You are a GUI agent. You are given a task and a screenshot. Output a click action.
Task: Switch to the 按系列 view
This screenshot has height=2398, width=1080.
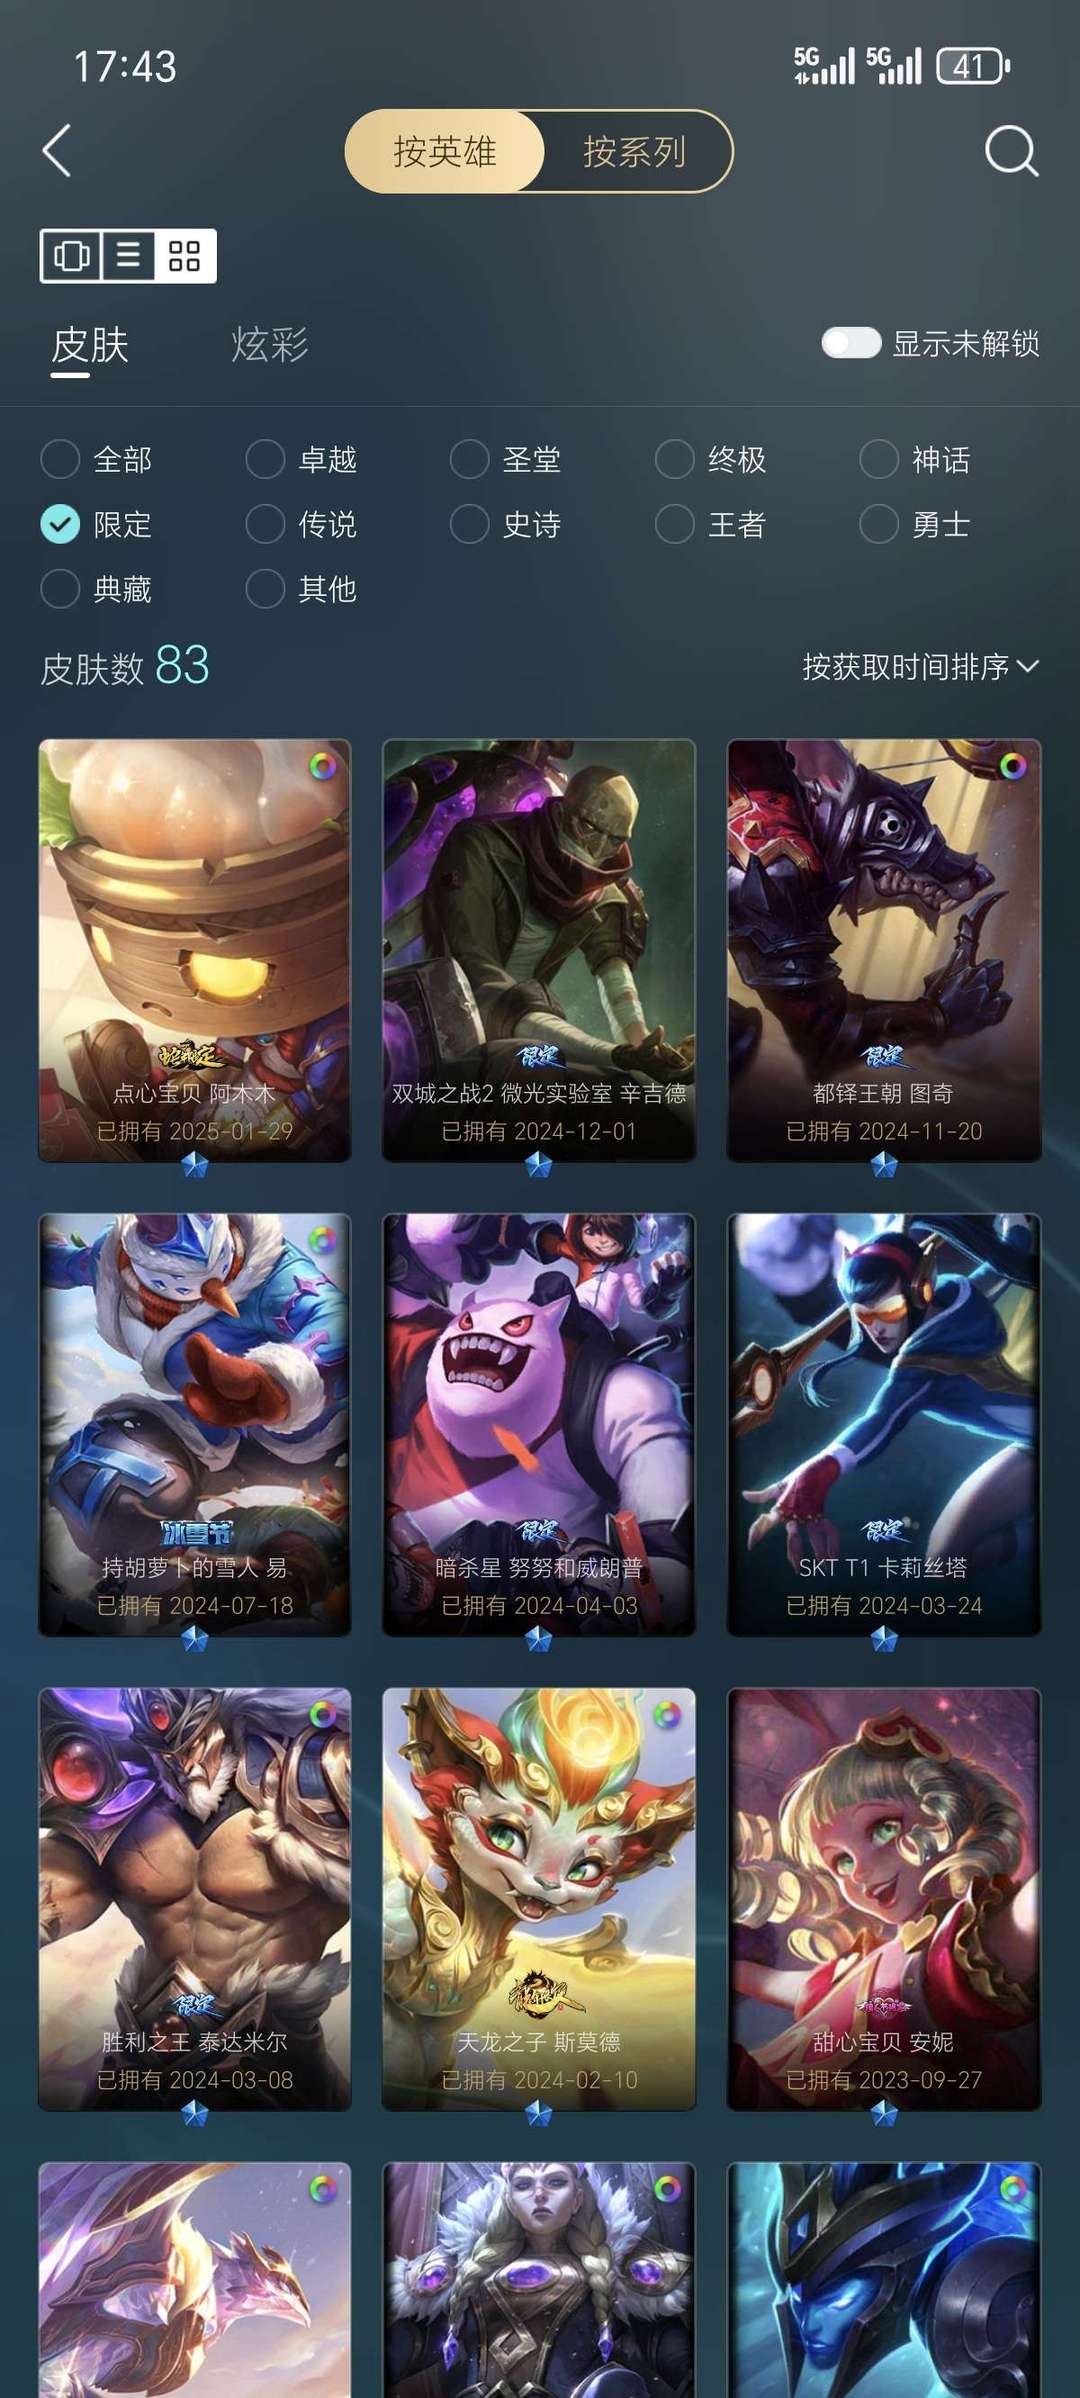pos(634,151)
